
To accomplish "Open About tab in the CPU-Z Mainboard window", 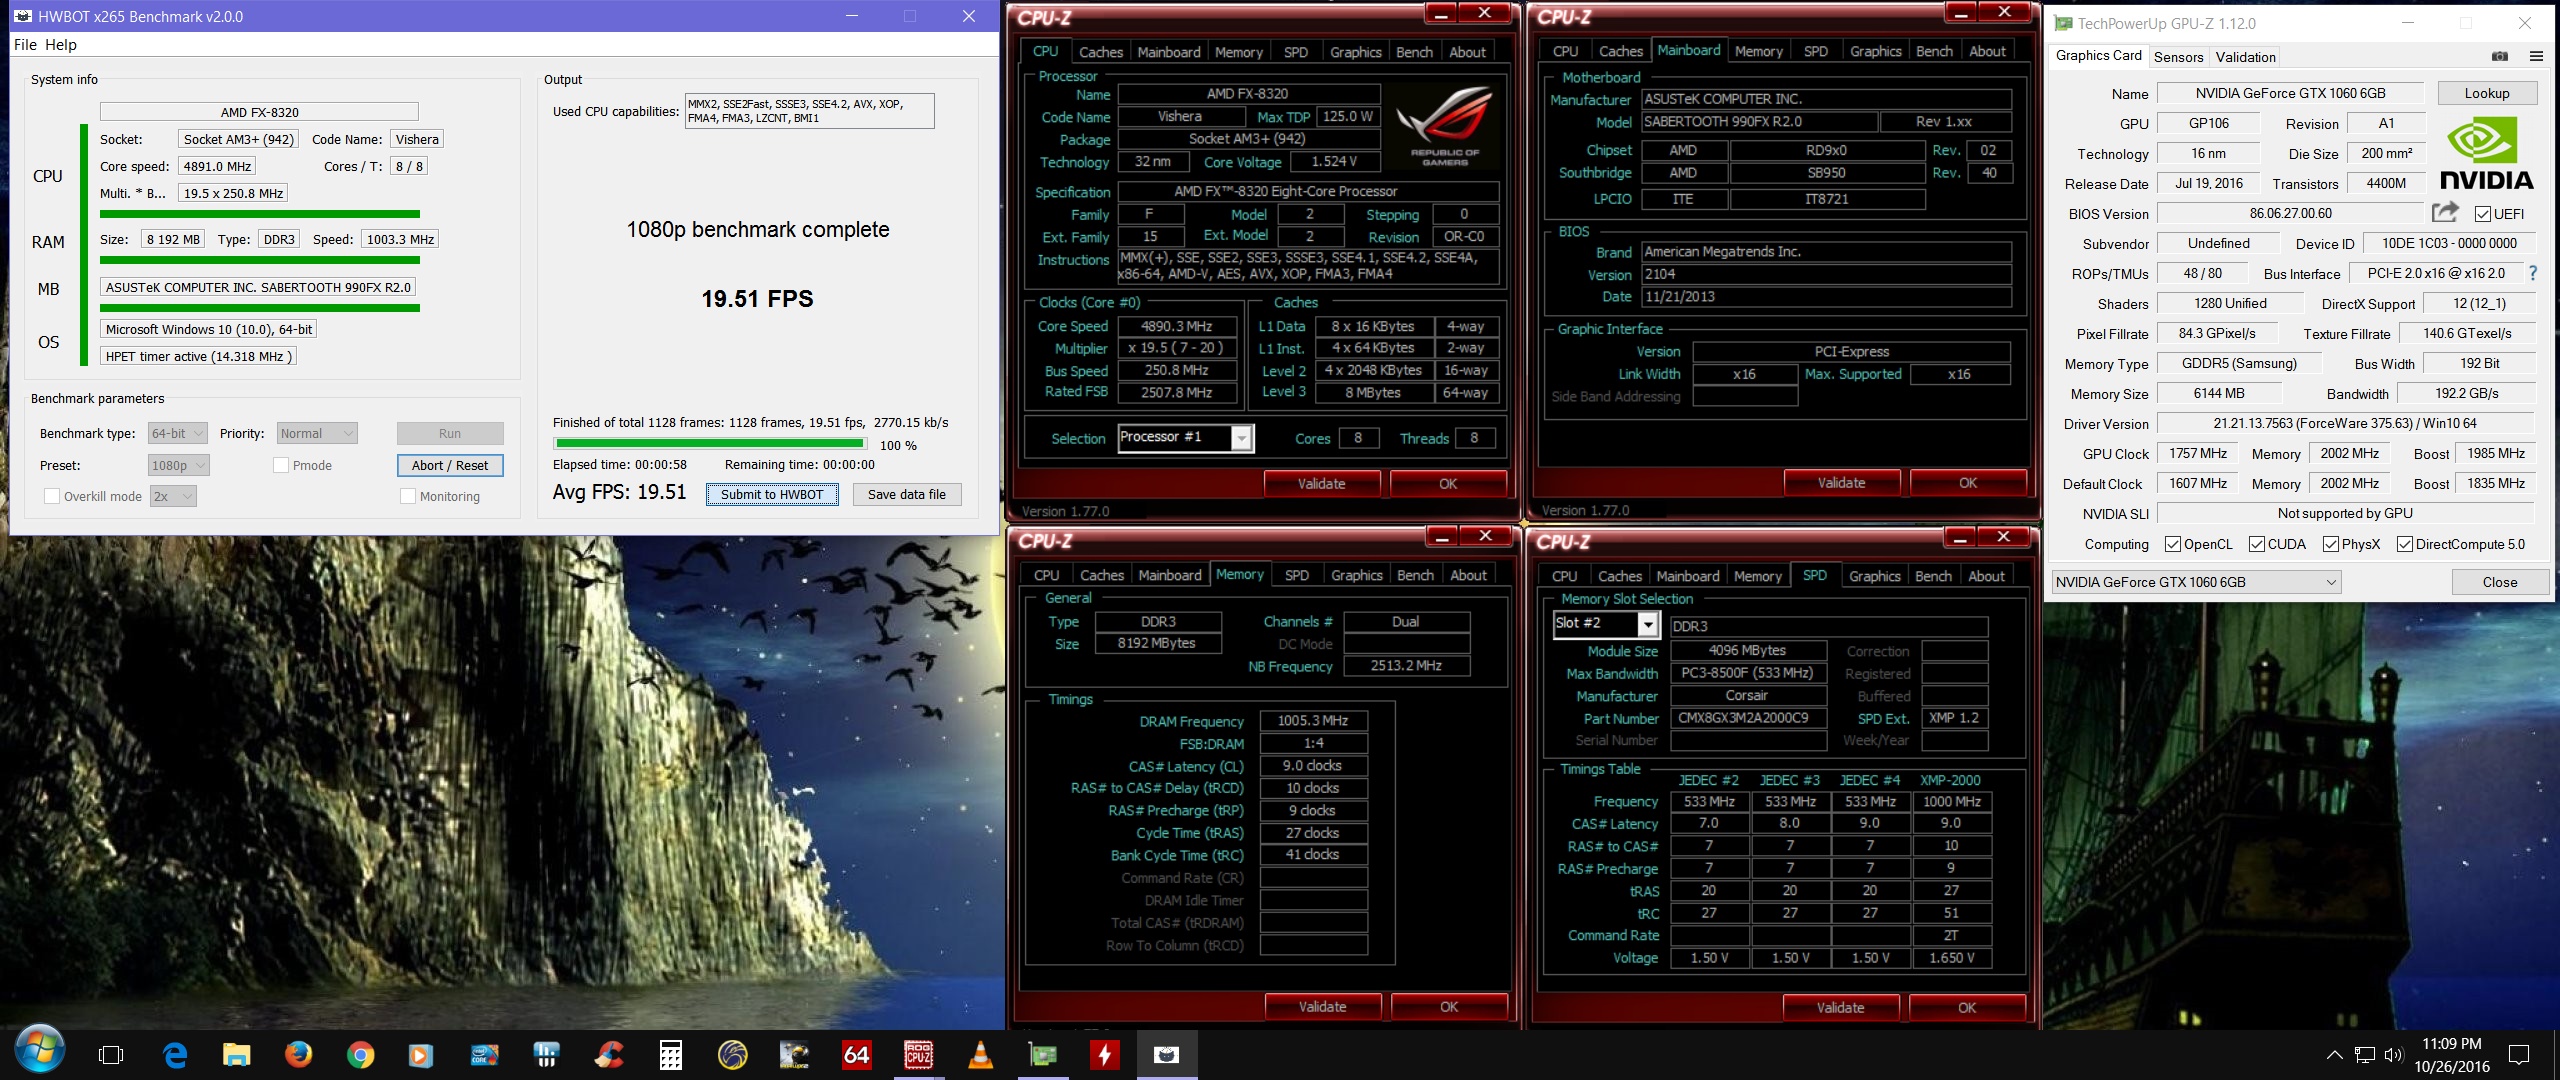I will [x=1987, y=51].
